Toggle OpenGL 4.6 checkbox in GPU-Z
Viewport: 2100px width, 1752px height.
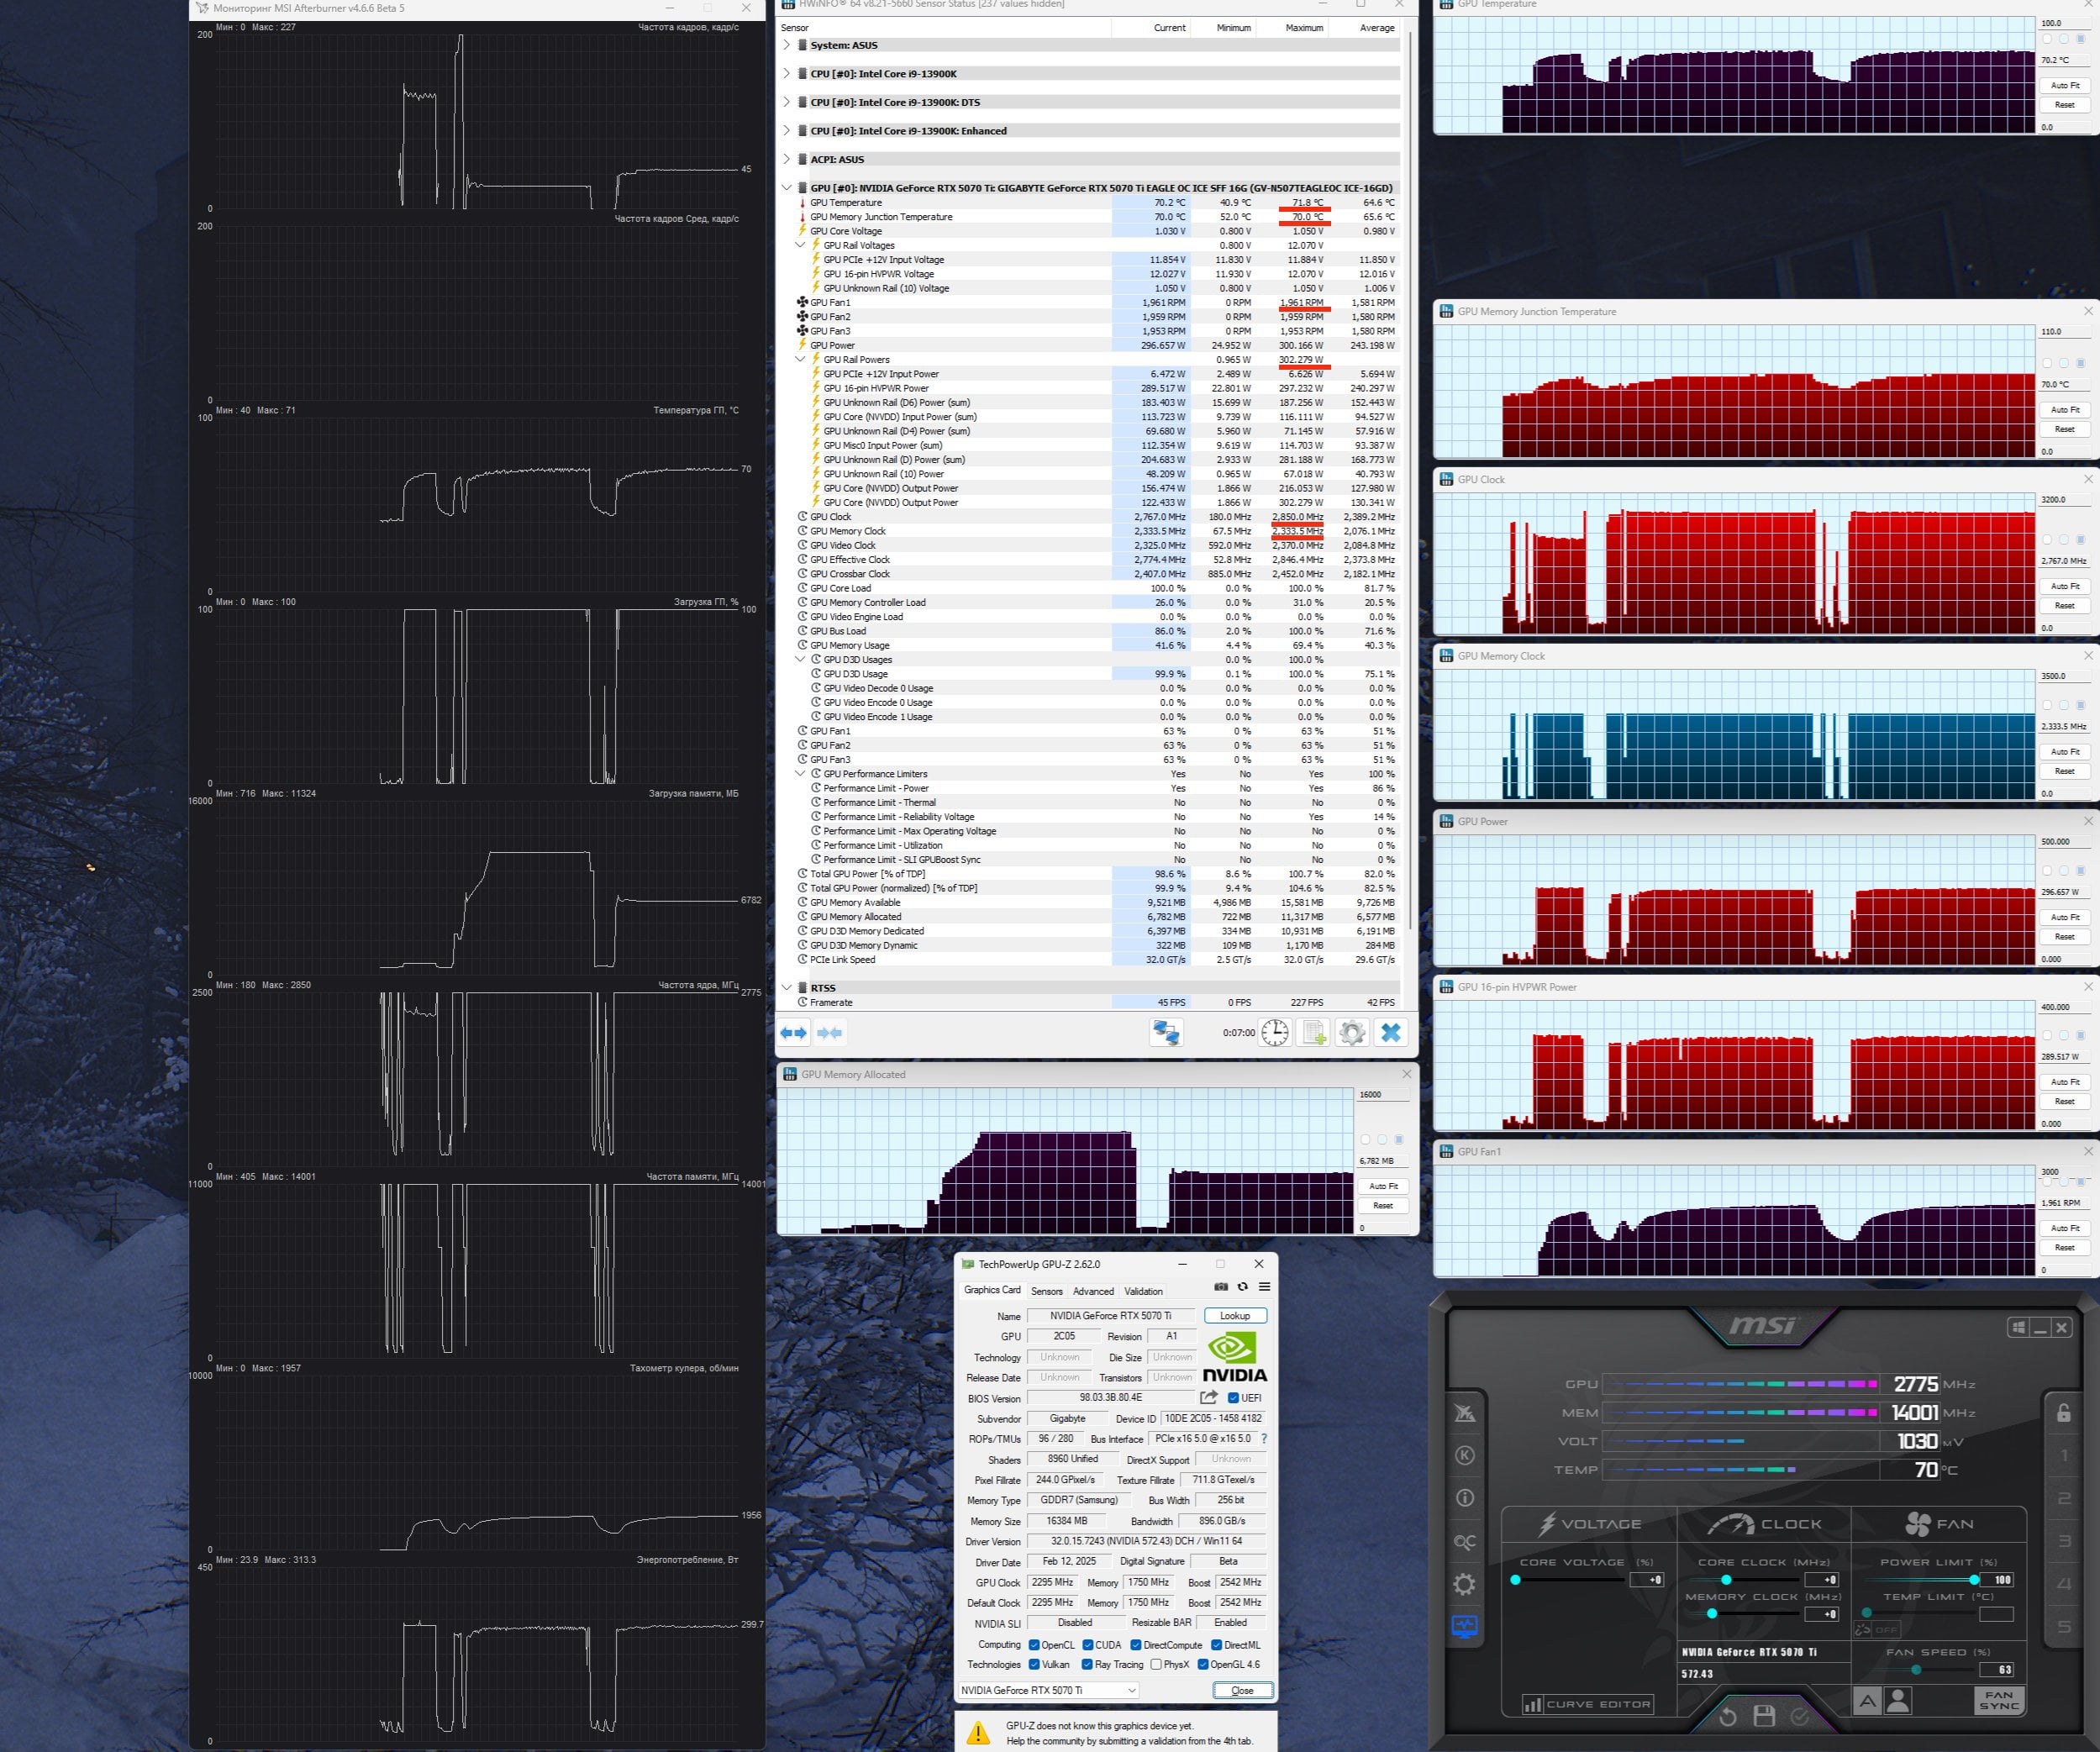pyautogui.click(x=1203, y=1665)
